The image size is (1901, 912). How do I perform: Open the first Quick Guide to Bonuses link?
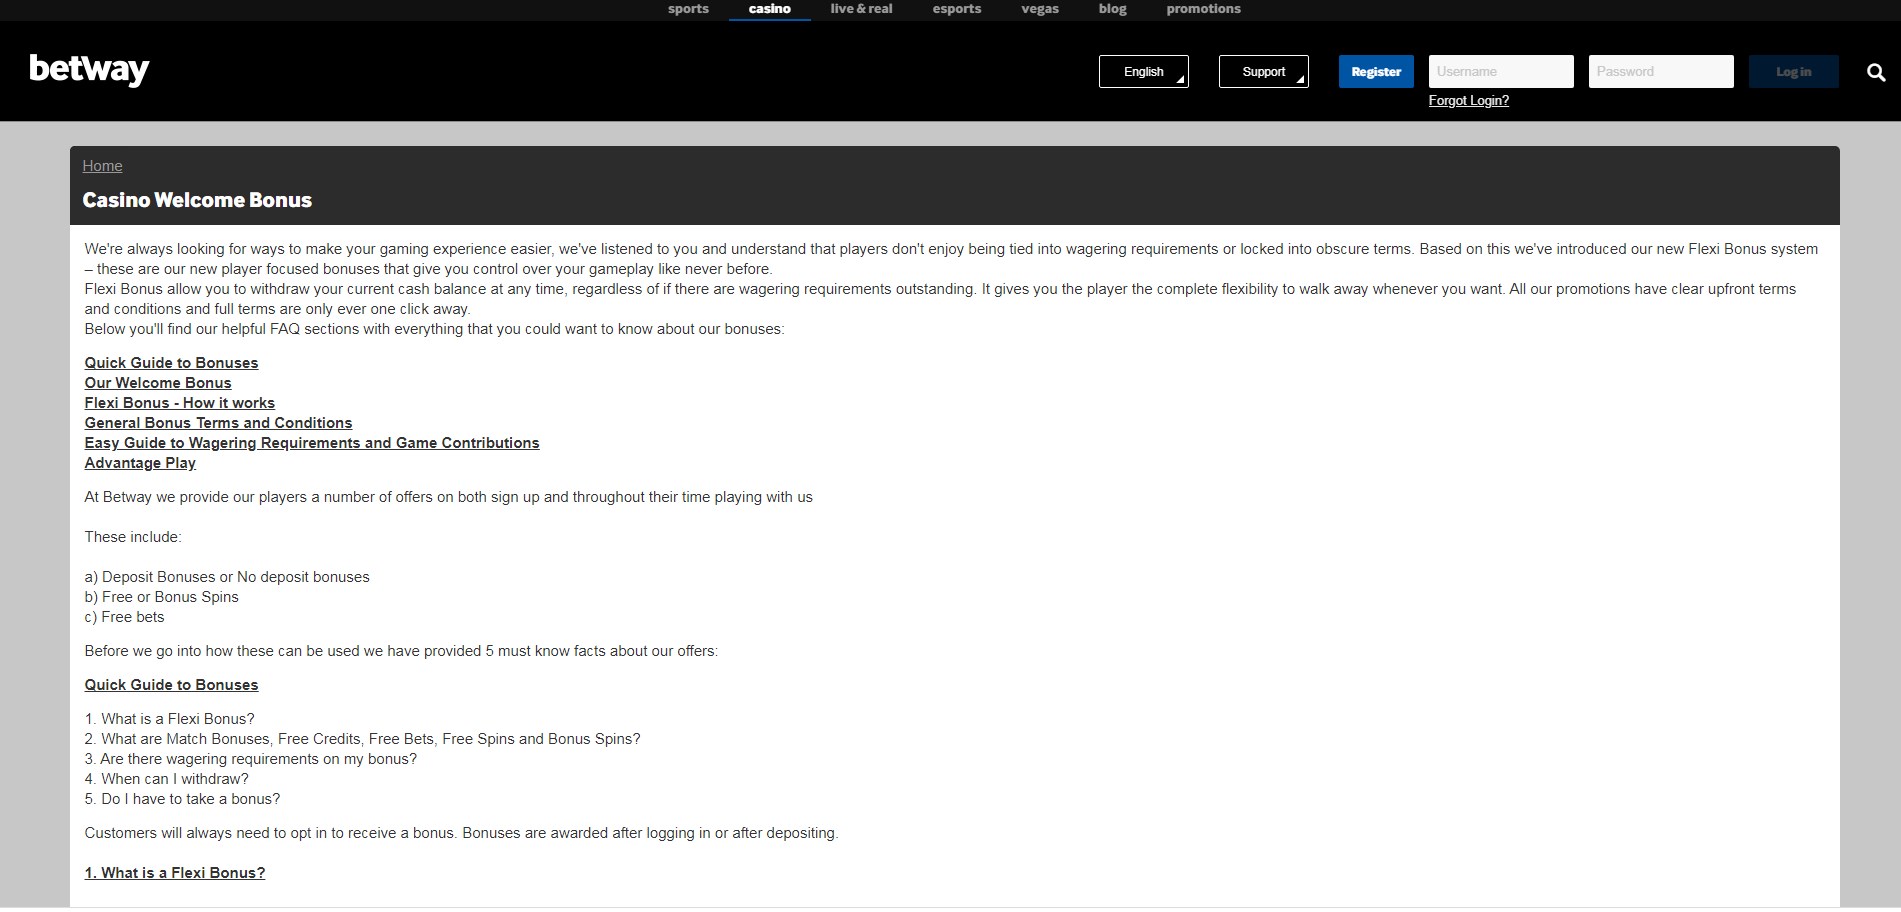pos(171,363)
